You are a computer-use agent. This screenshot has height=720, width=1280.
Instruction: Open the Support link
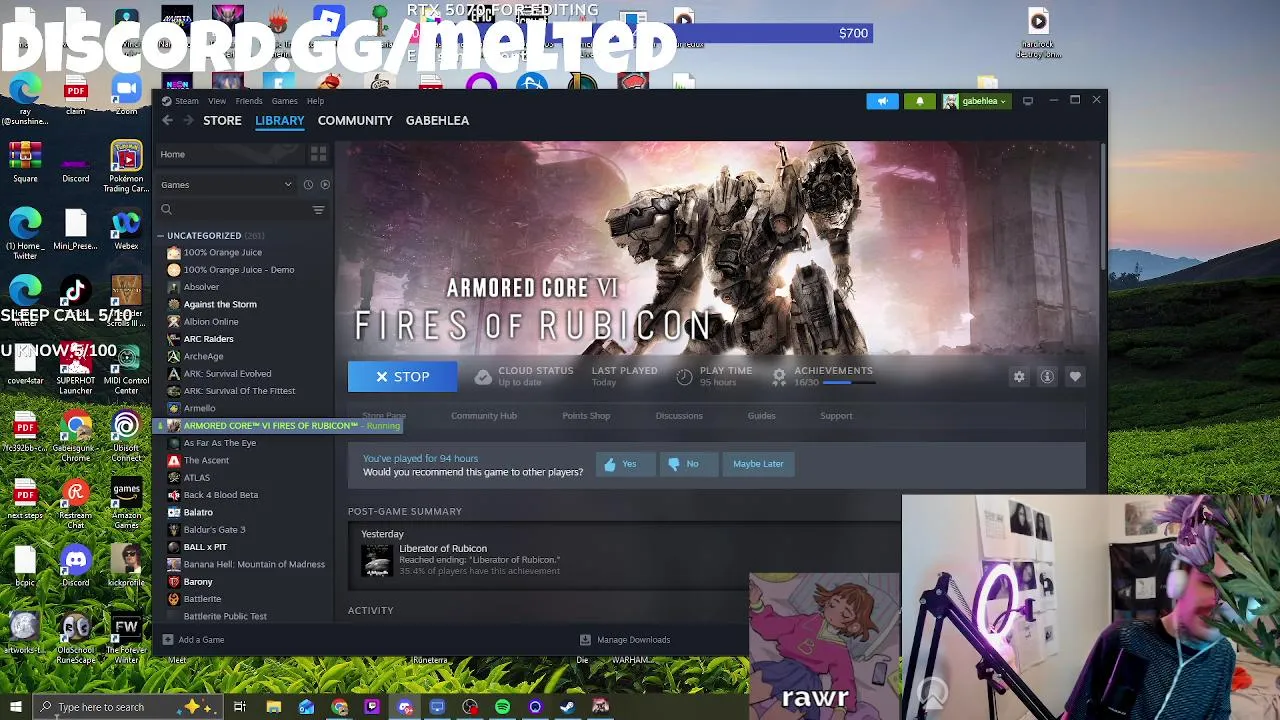(836, 416)
